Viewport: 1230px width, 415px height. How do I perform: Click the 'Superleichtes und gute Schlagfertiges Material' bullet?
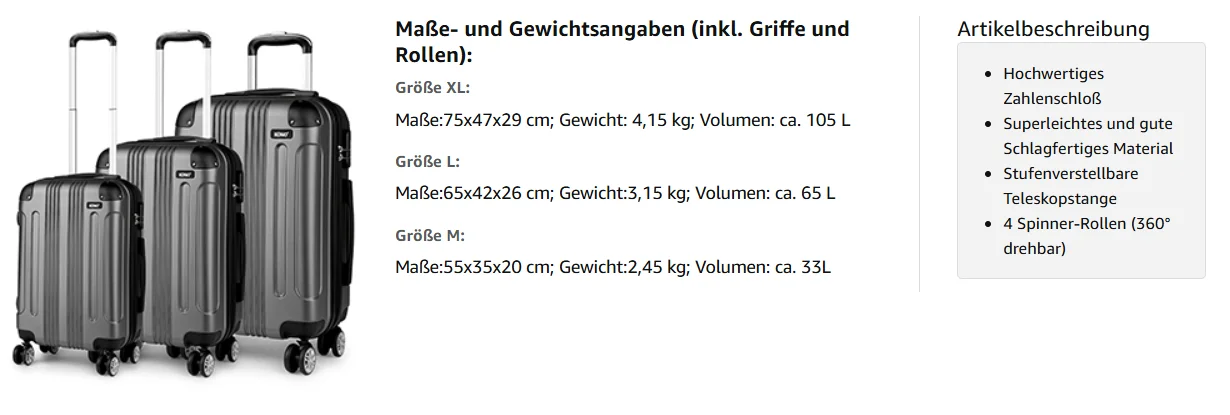click(x=1087, y=136)
